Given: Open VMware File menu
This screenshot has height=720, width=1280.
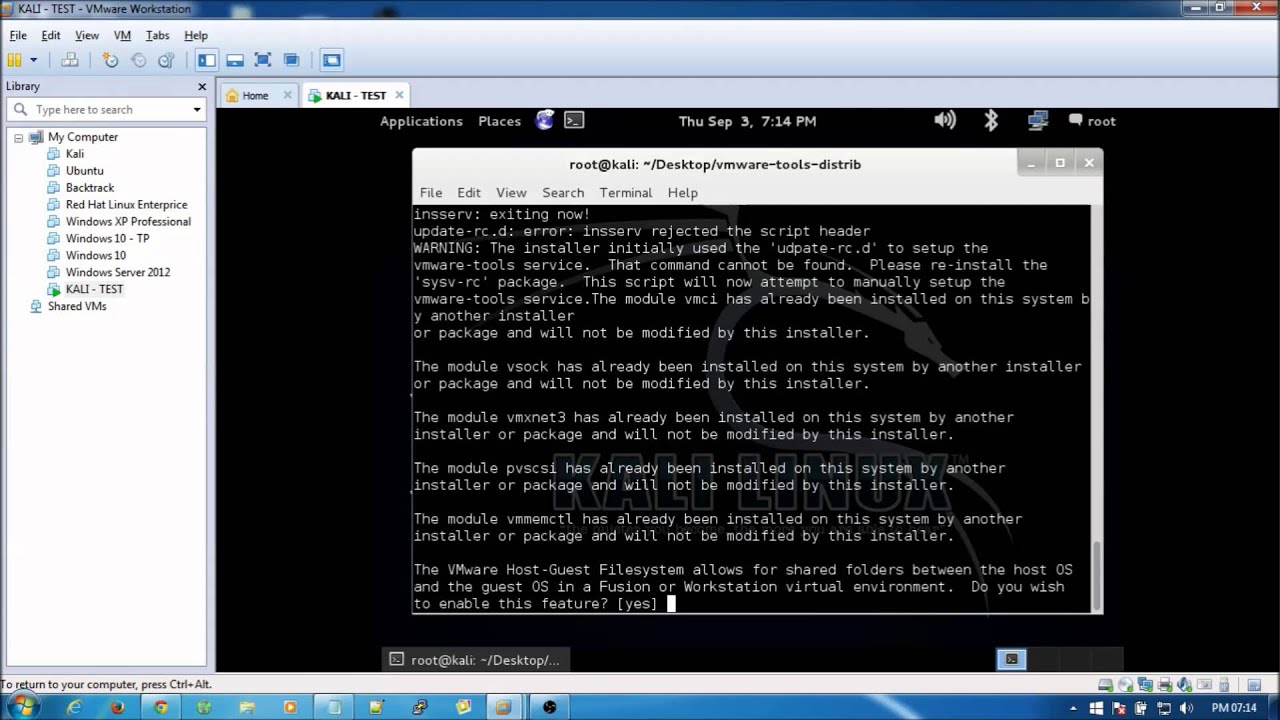Looking at the screenshot, I should coord(18,35).
